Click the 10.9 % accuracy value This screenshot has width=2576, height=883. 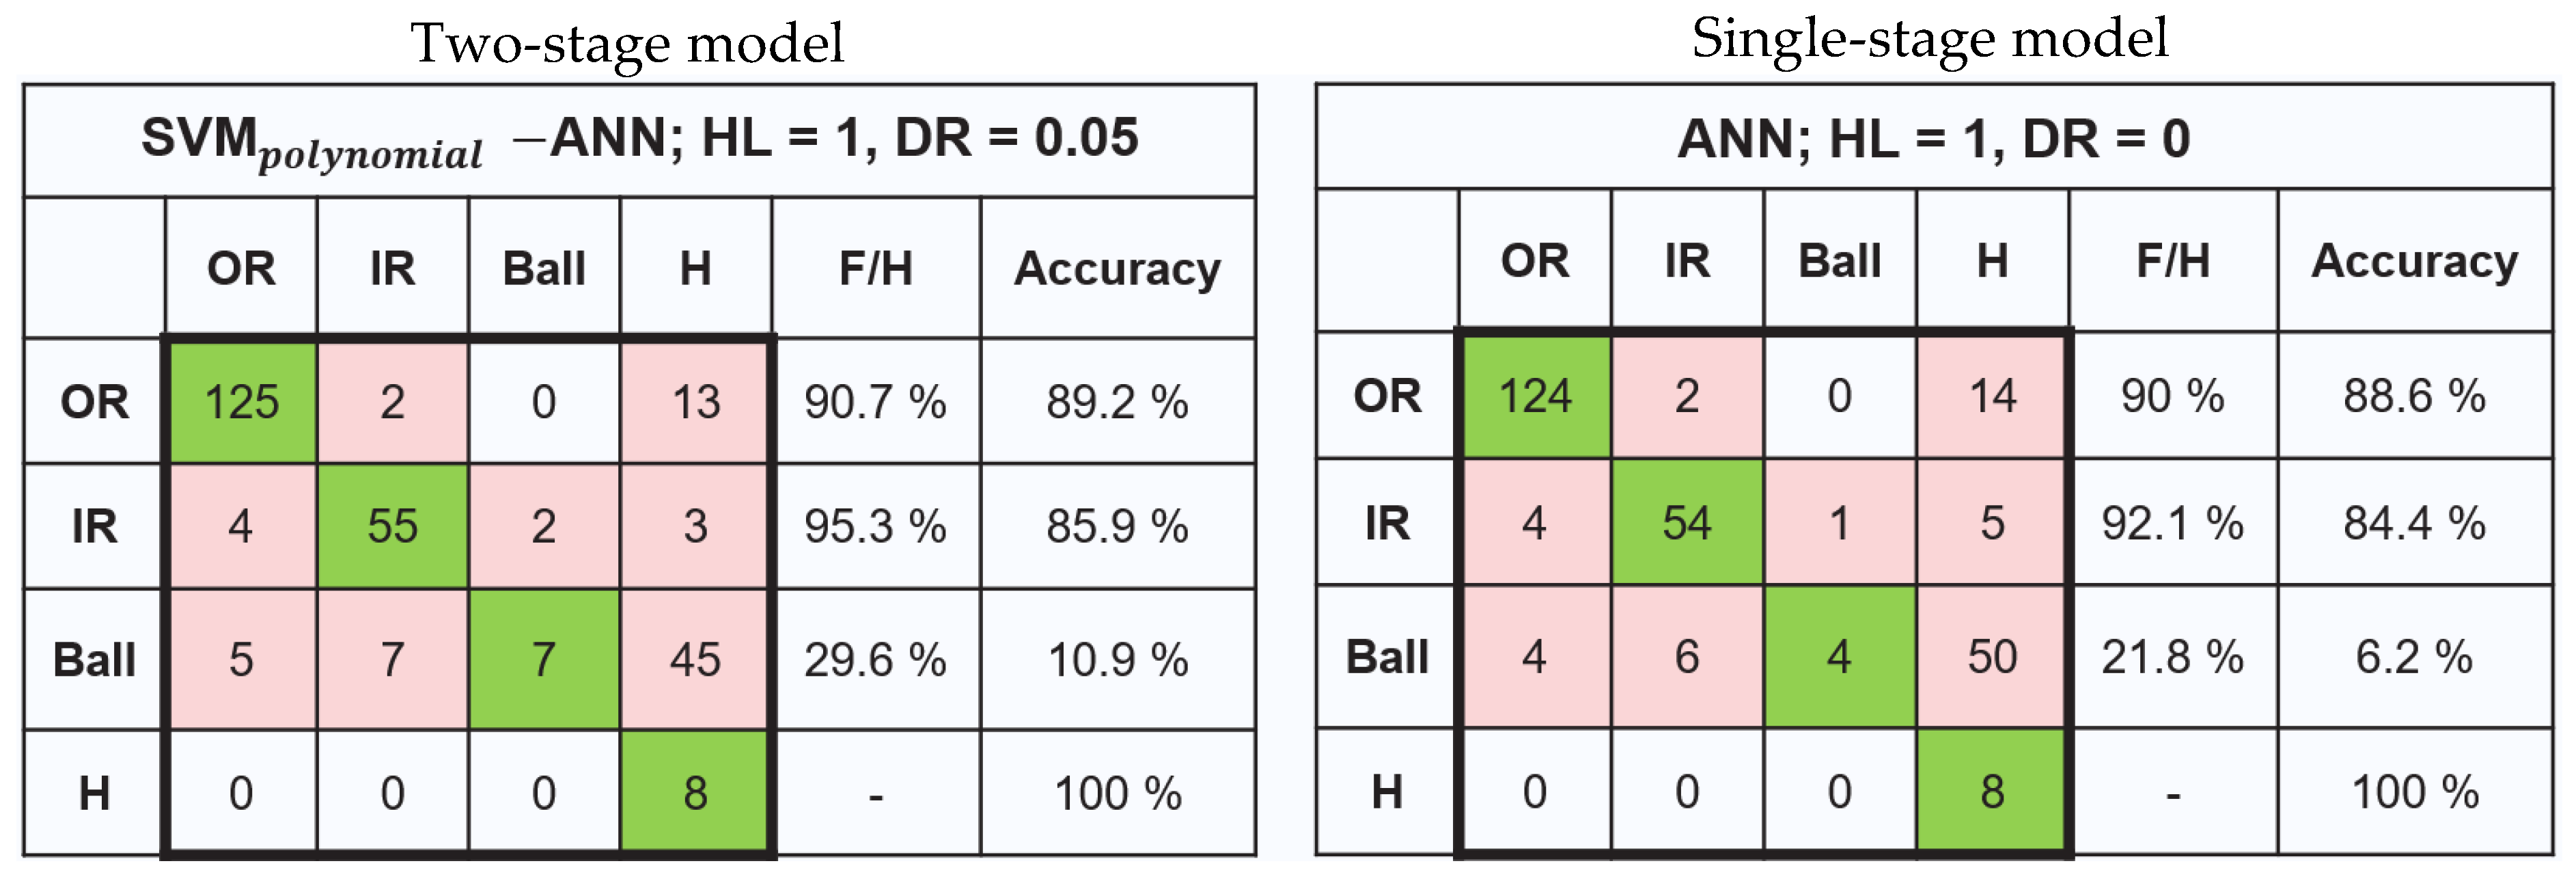click(x=1117, y=660)
